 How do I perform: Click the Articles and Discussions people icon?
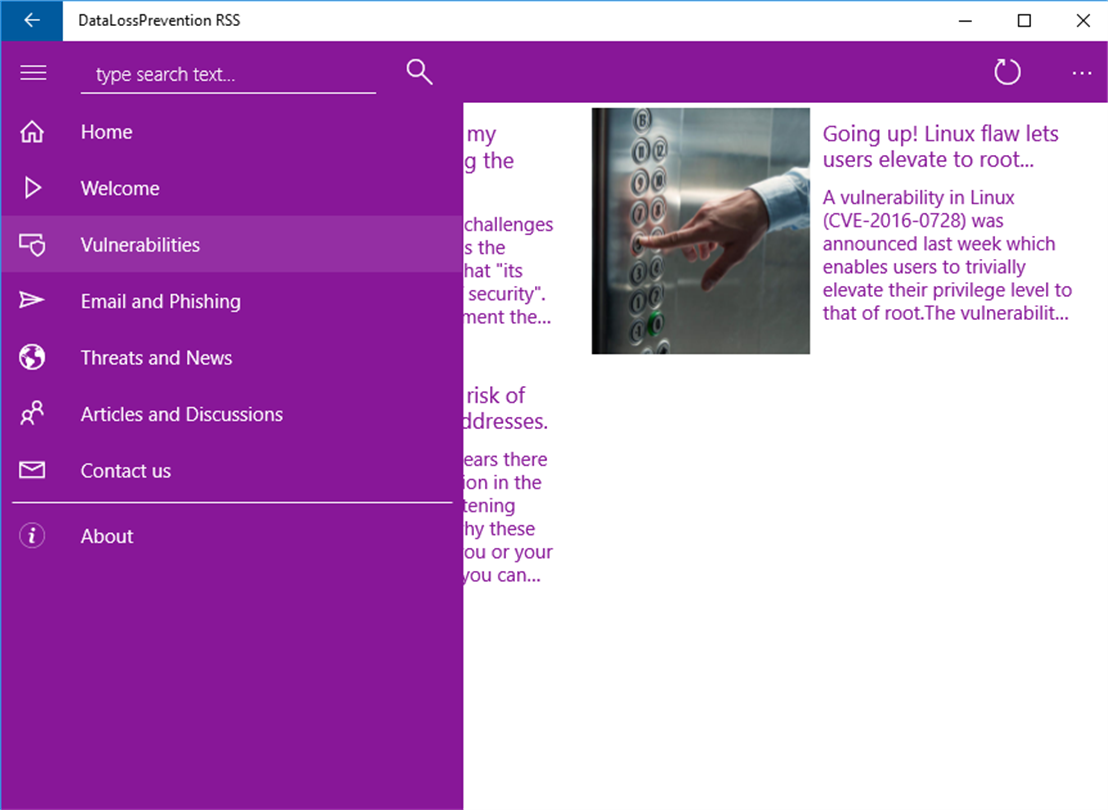click(x=32, y=413)
